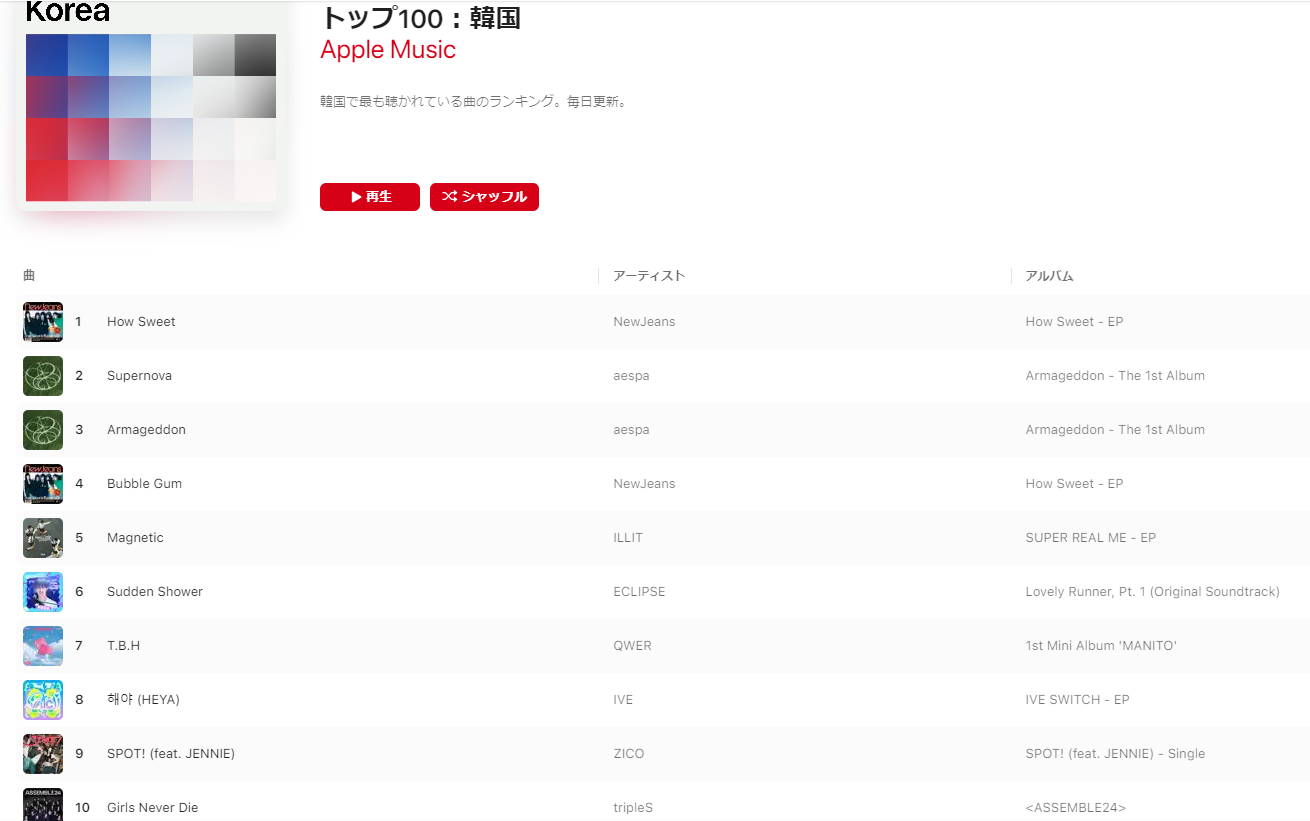The width and height of the screenshot is (1310, 821).
Task: Open album SUPER REAL ME - EP
Action: tap(1090, 538)
